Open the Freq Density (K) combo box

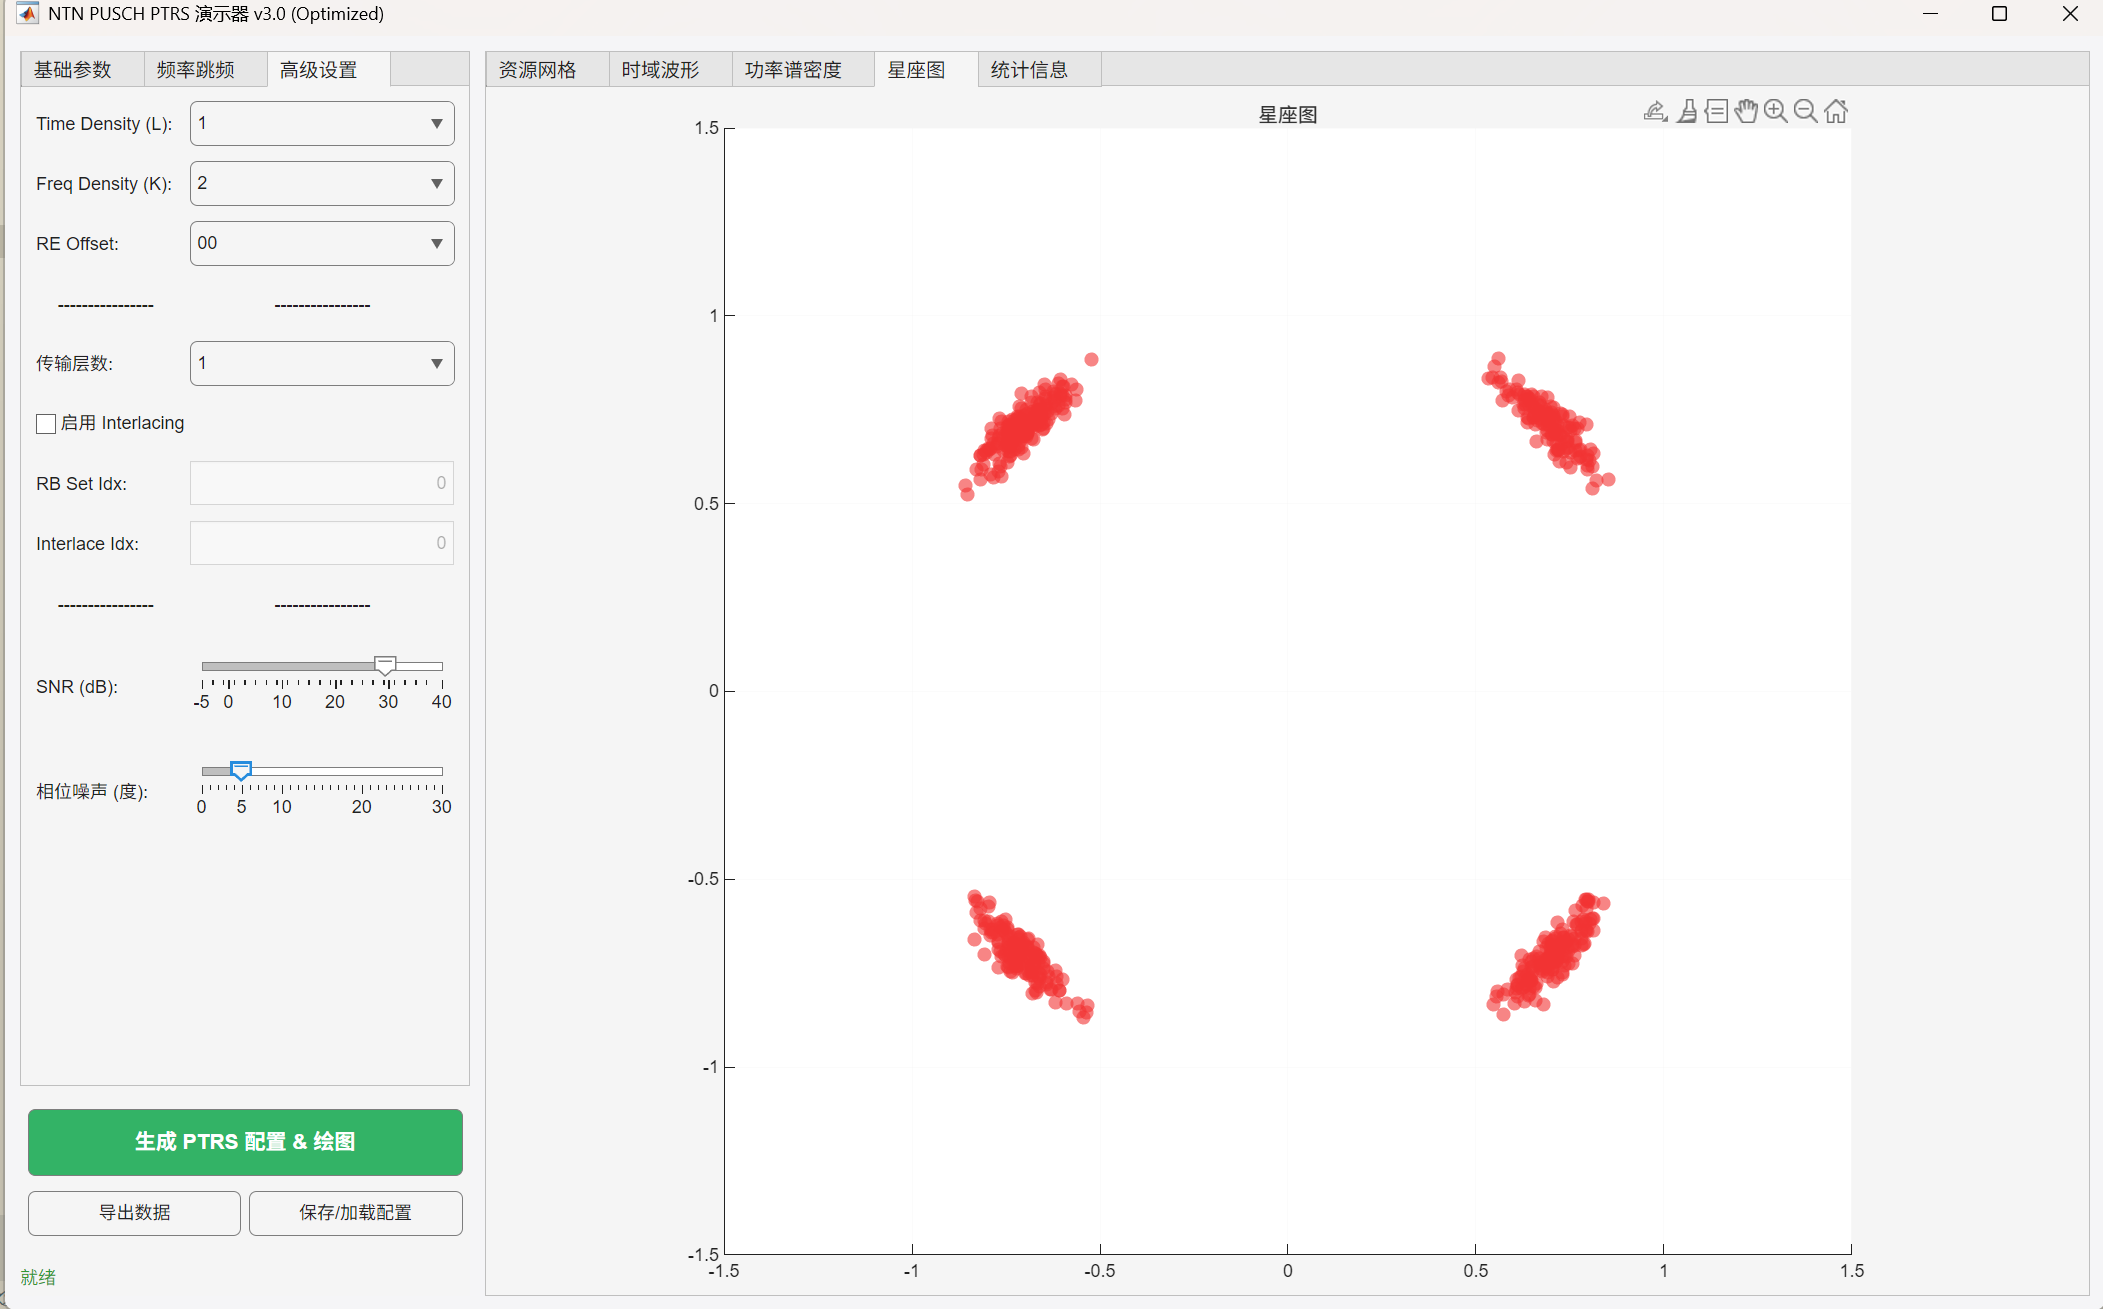point(320,183)
